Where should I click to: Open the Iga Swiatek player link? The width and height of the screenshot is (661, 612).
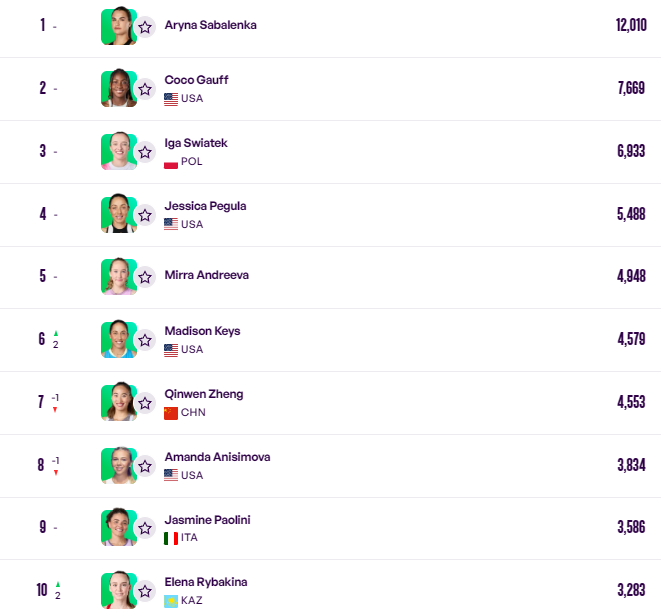(196, 143)
